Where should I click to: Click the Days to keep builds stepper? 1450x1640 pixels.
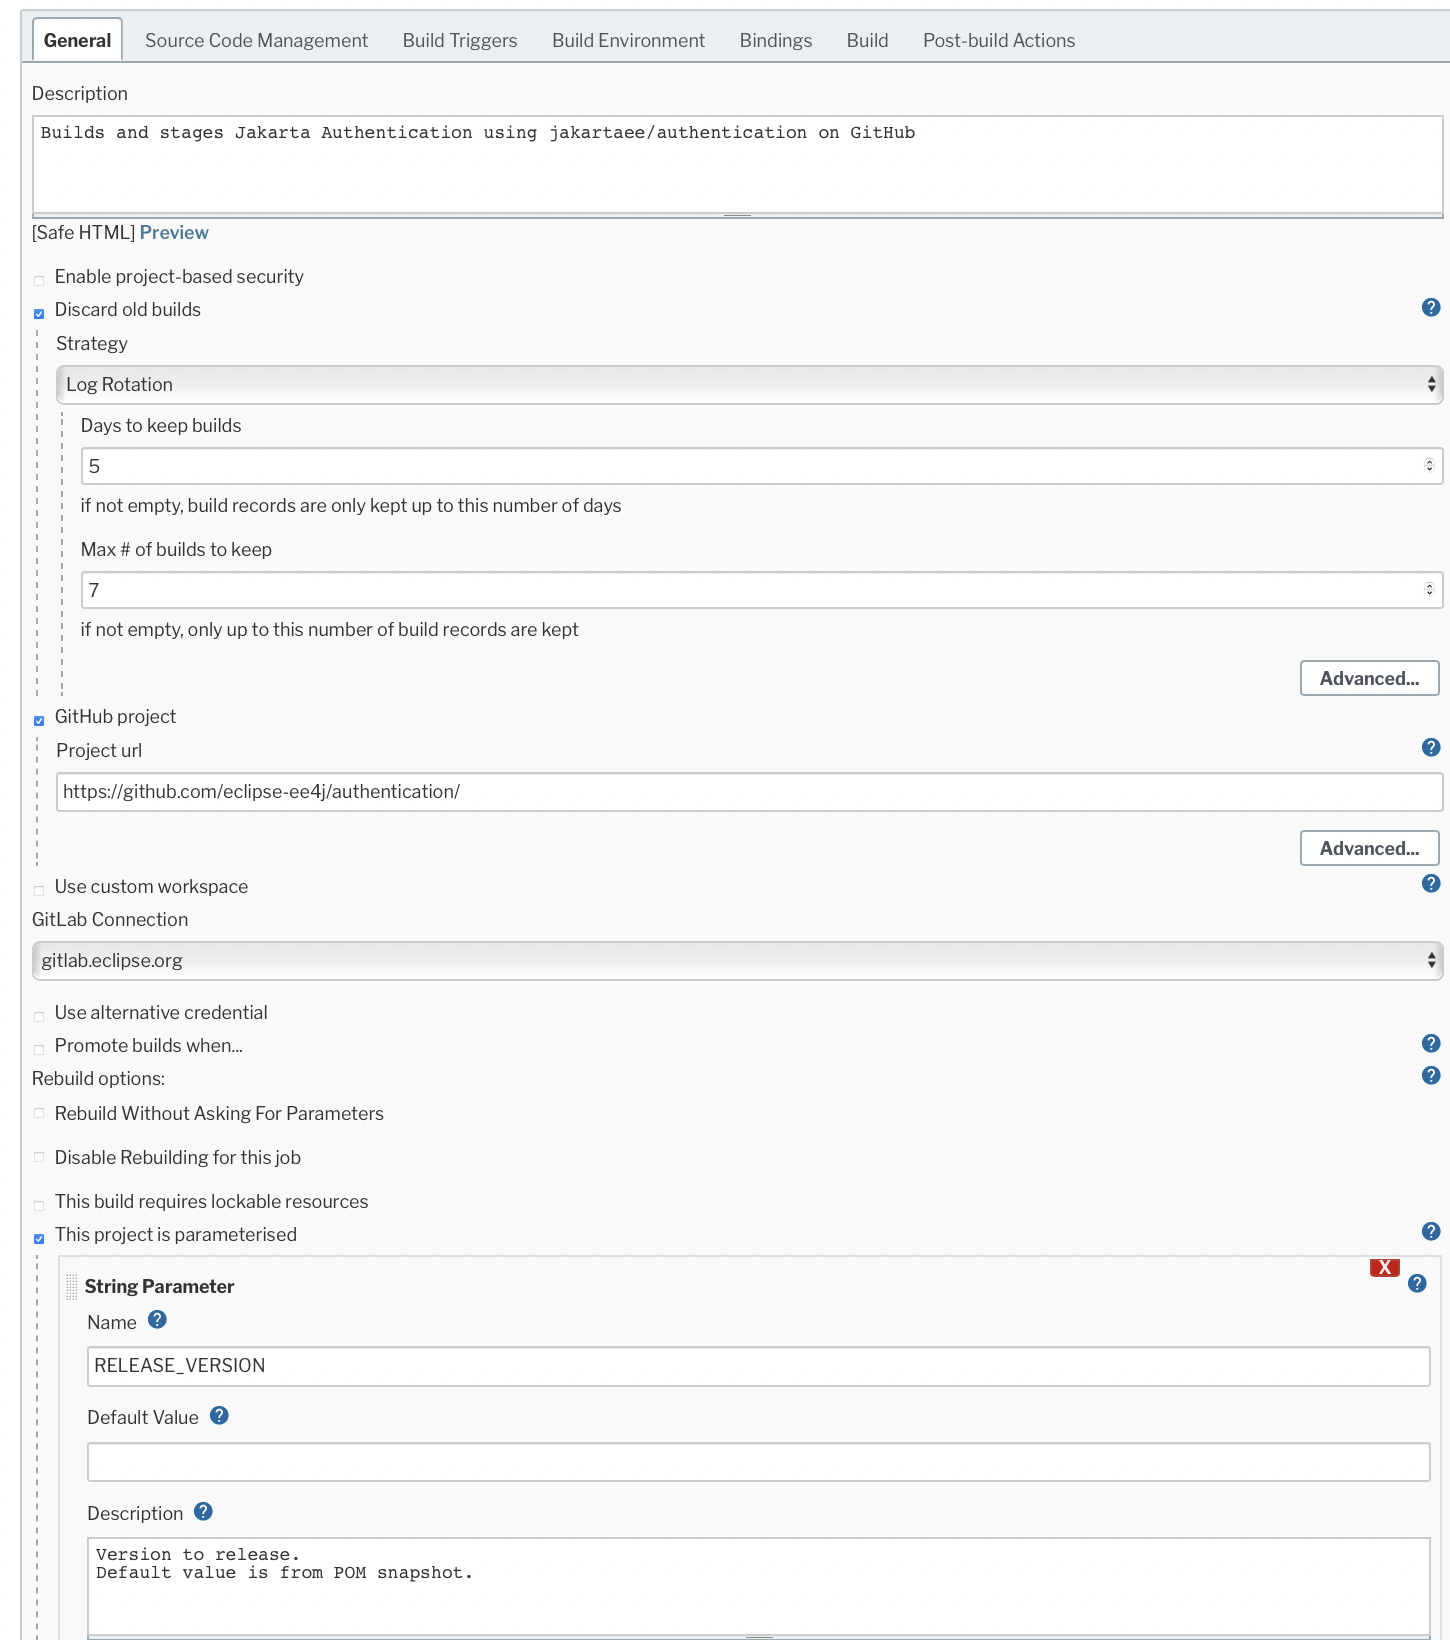[x=1429, y=466]
